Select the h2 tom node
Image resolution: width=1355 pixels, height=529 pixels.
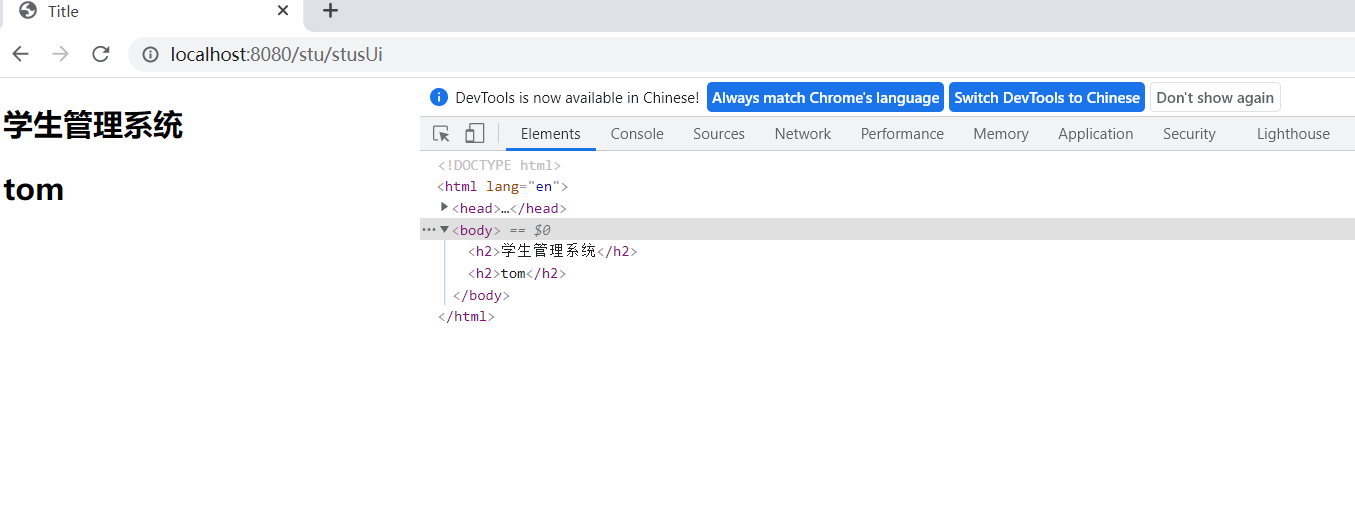point(517,273)
